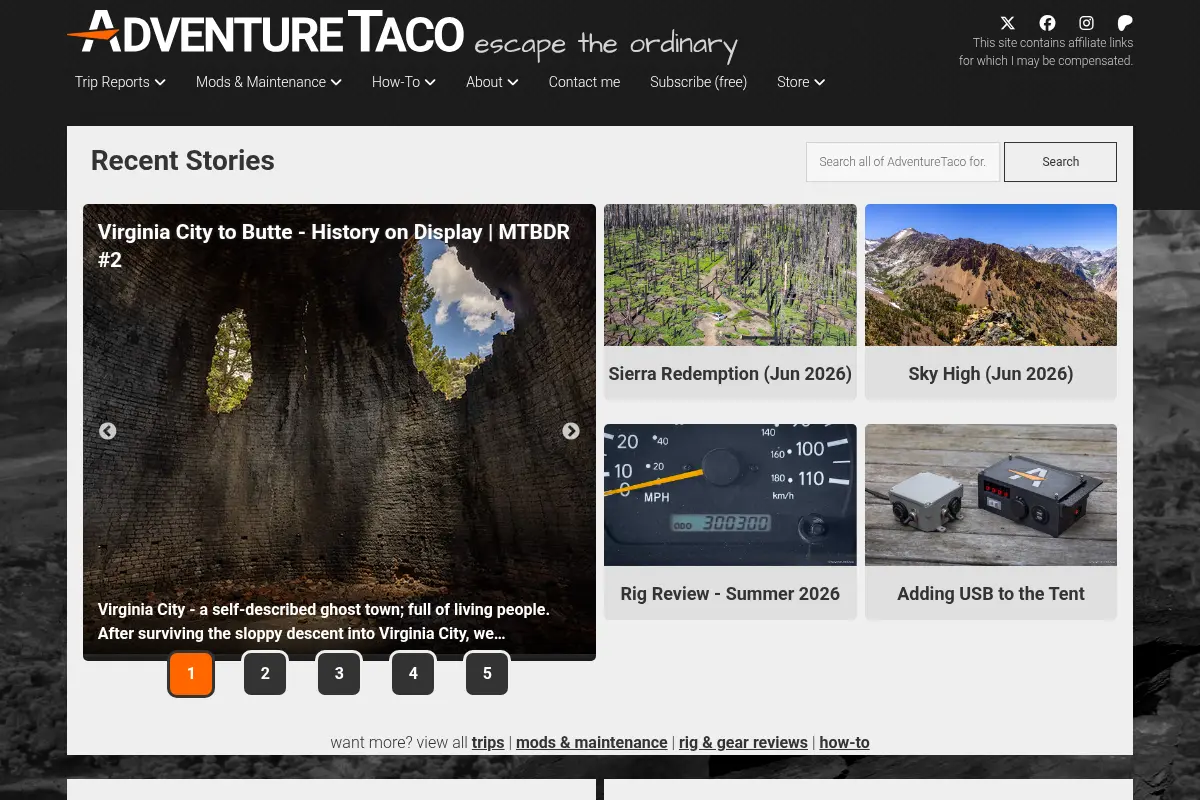
Task: Click the Virginia City slide excerpt text
Action: (324, 621)
